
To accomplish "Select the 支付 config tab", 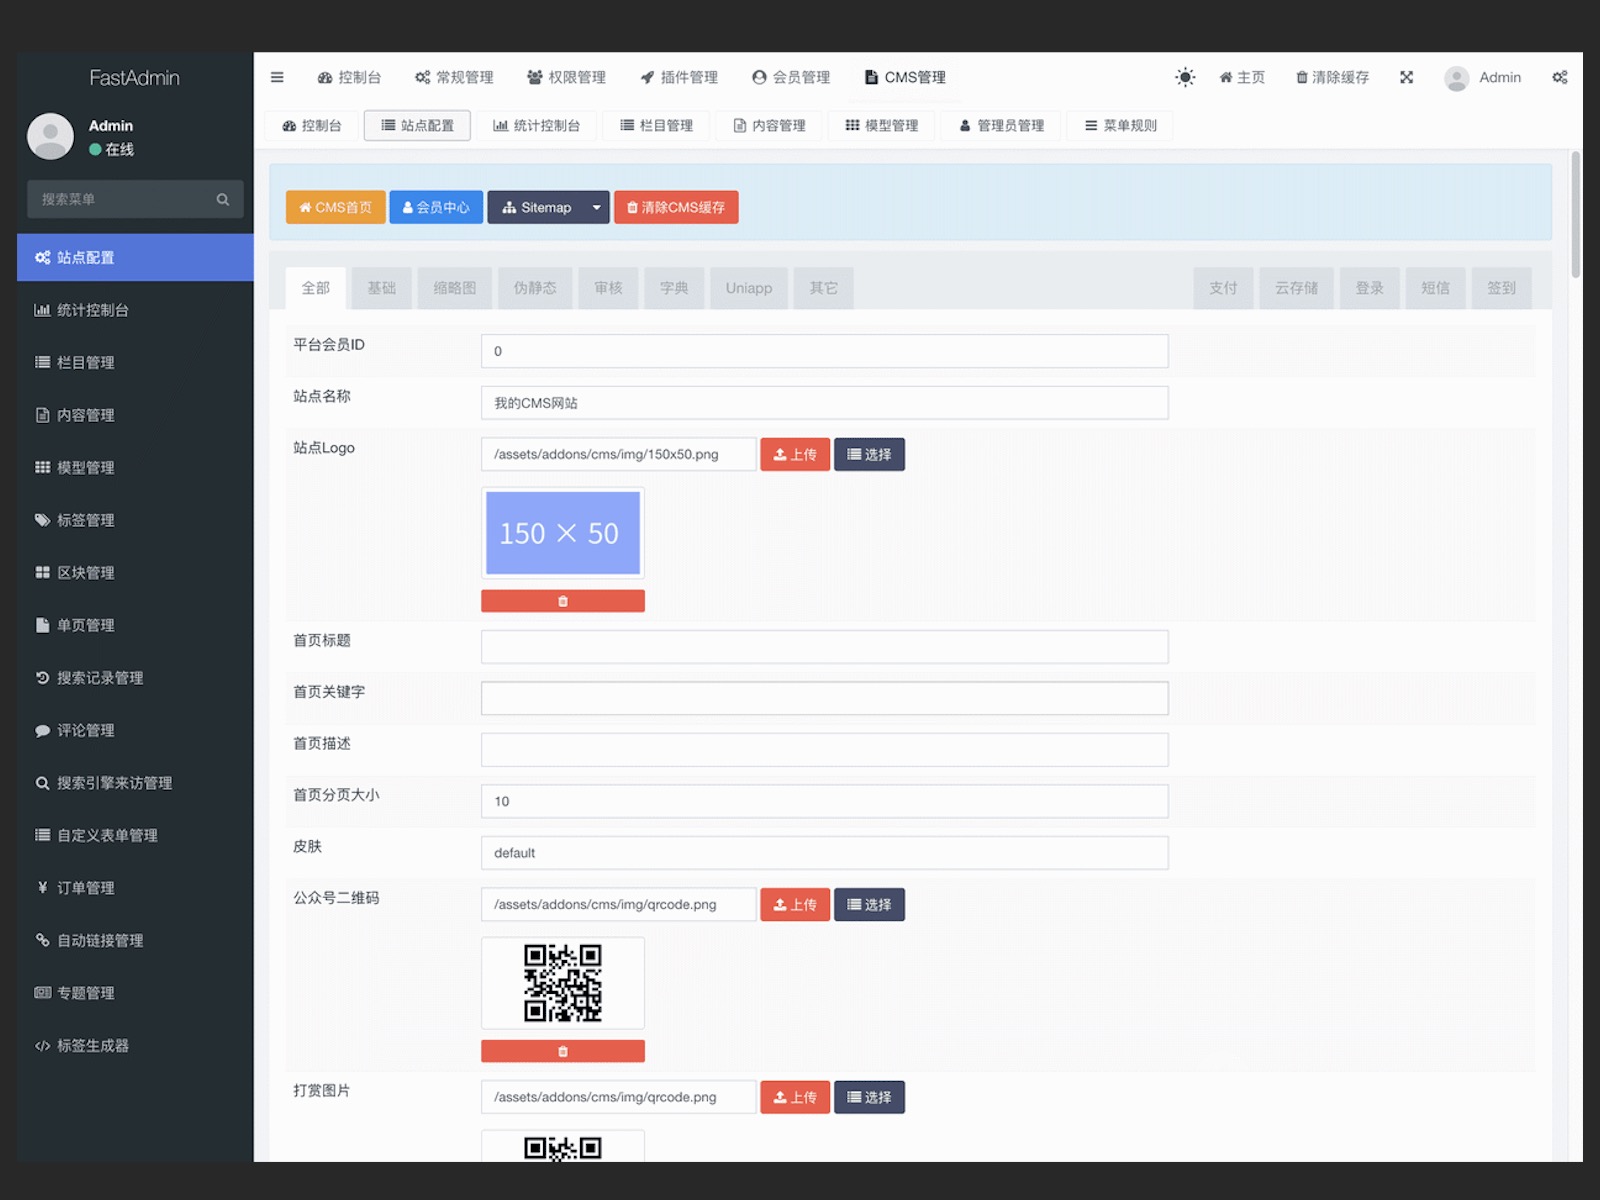I will coord(1223,288).
